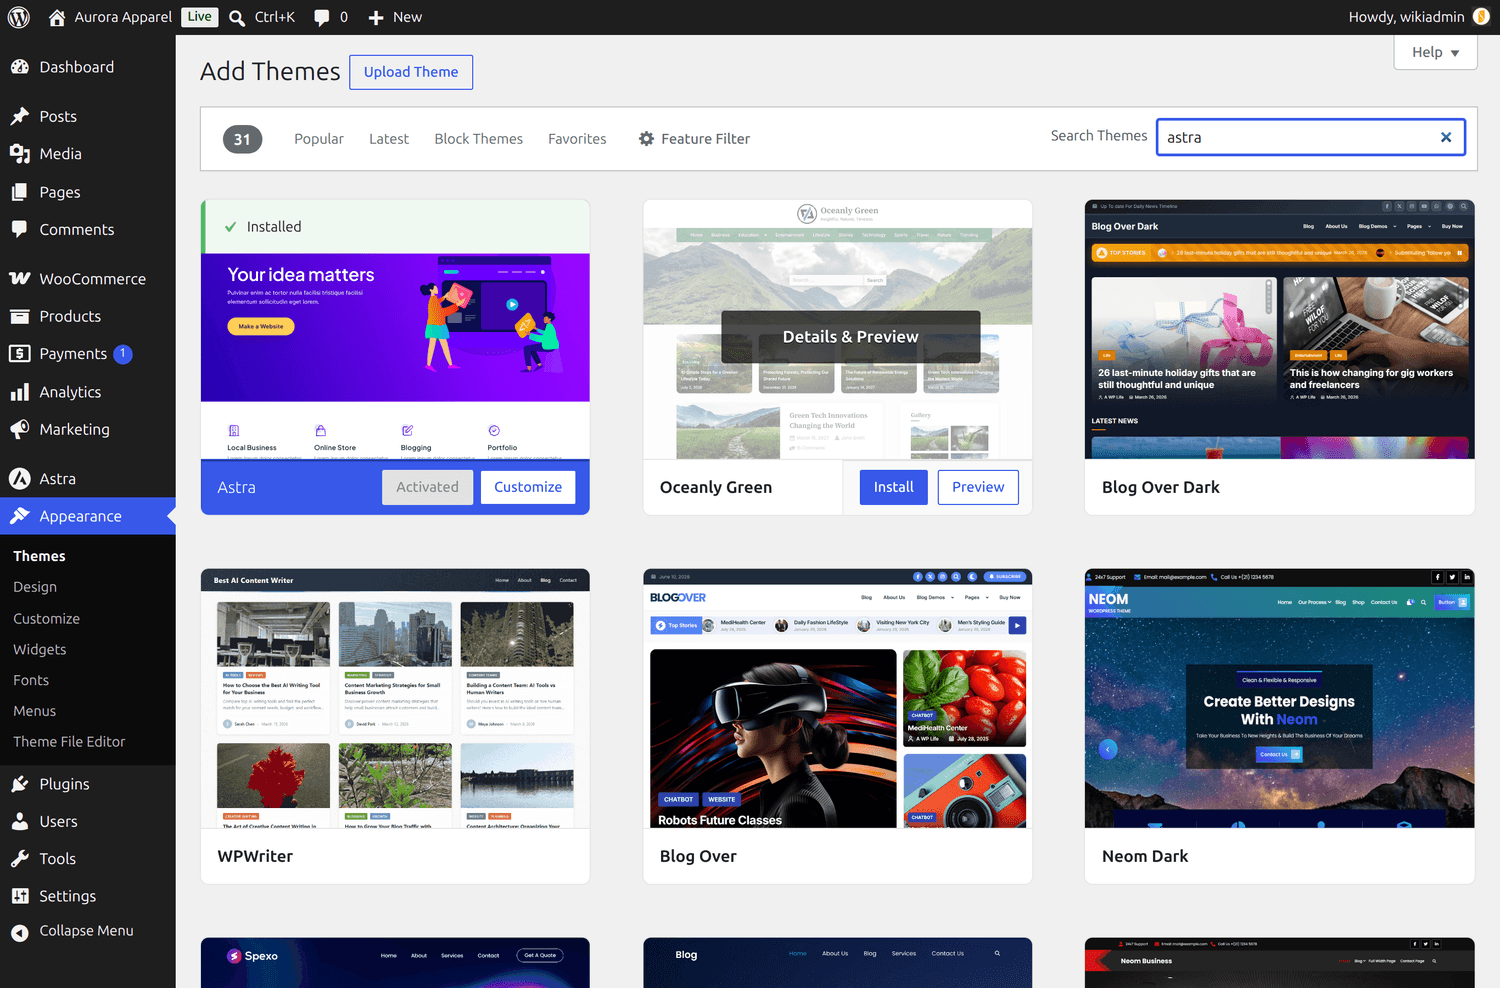Open the Widgets submenu item

[x=40, y=650]
